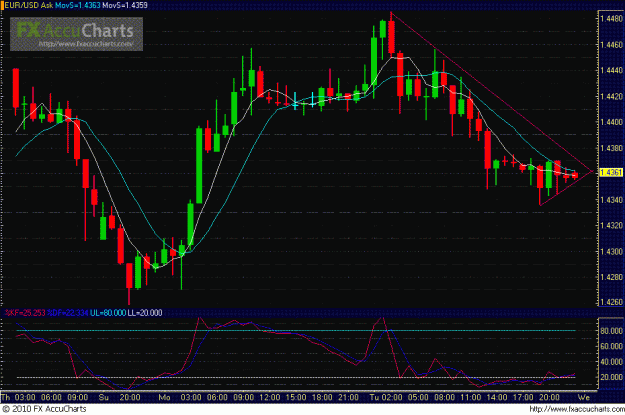Open the fxaccucharts.com URL in the footer
Viewport: 625px width, 415px height.
(577, 409)
